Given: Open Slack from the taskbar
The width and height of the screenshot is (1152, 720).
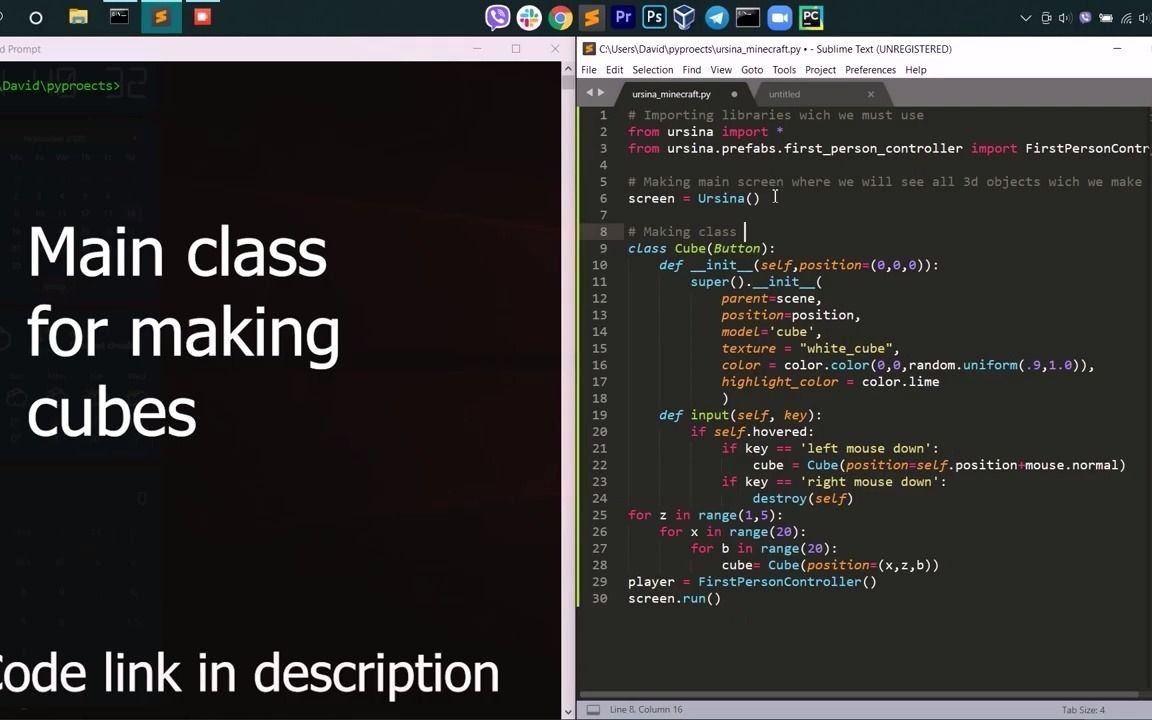Looking at the screenshot, I should point(529,18).
